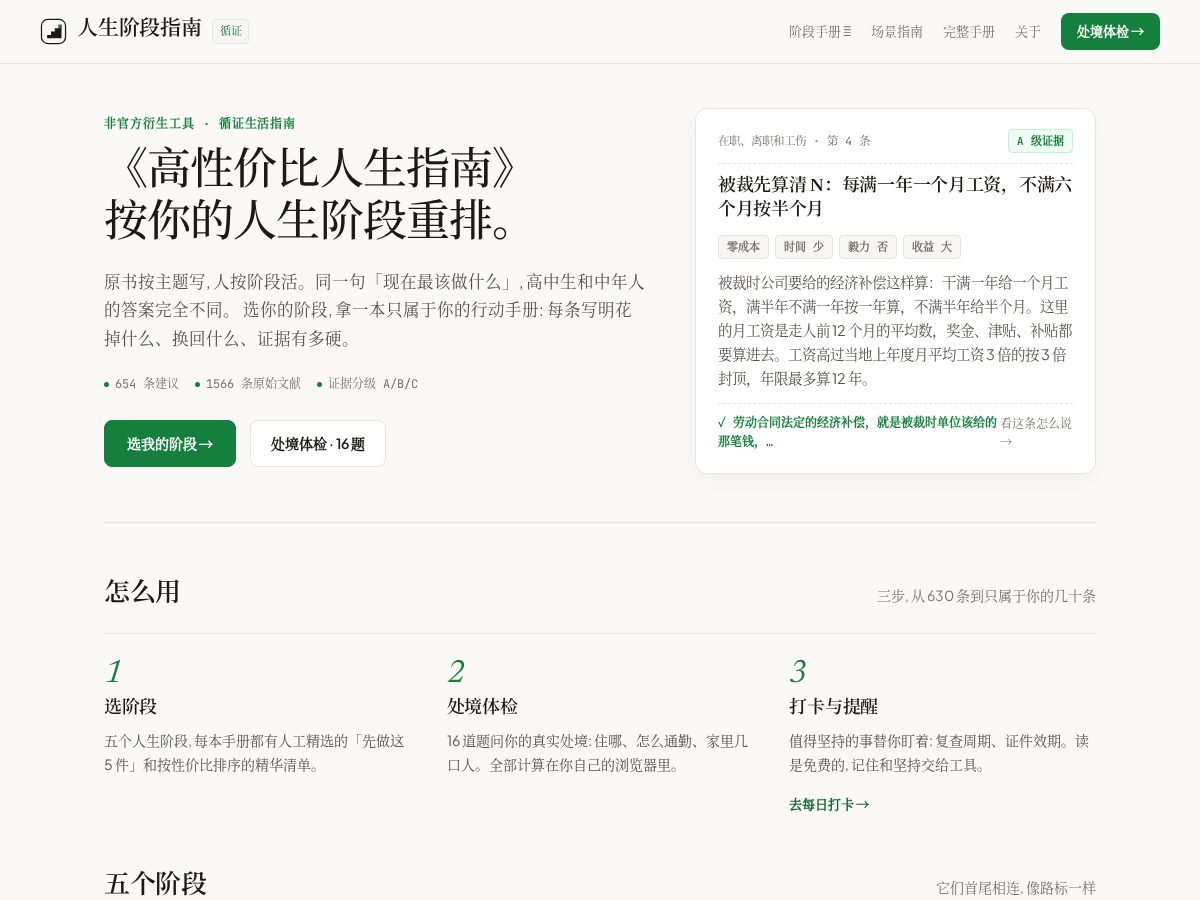Start the 处境体检 · 16 题 quiz
This screenshot has width=1200, height=900.
pyautogui.click(x=318, y=443)
